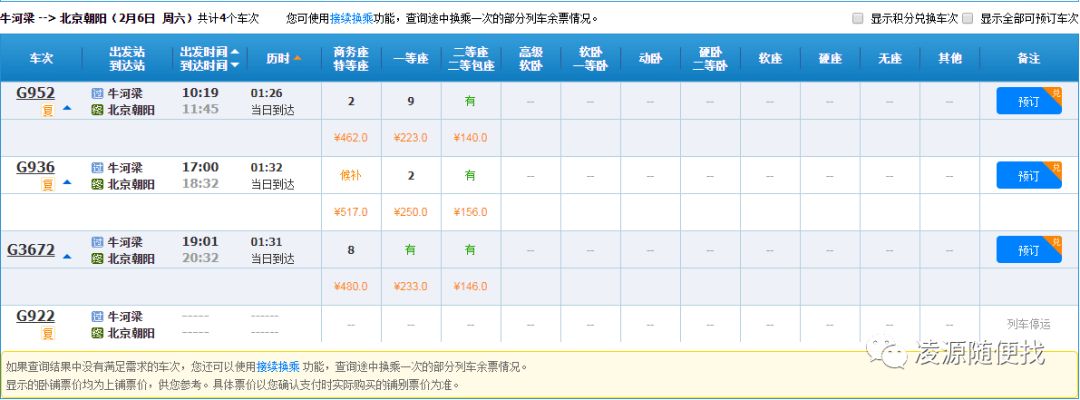Click the 过 station icon in the G922 row
This screenshot has height=400, width=1080.
click(97, 317)
